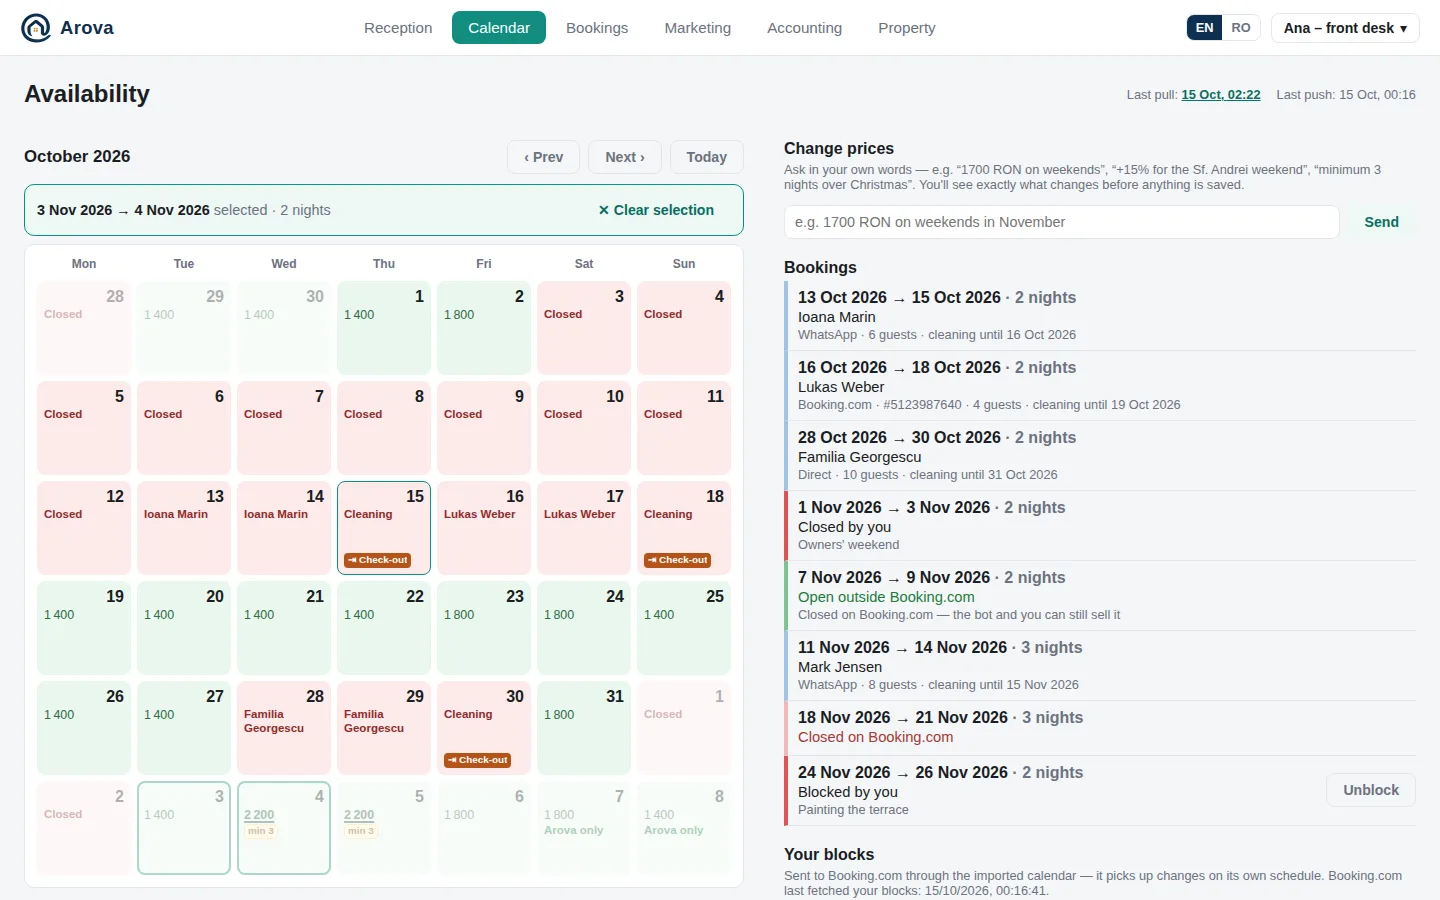Open the Bookings tab

coord(597,28)
